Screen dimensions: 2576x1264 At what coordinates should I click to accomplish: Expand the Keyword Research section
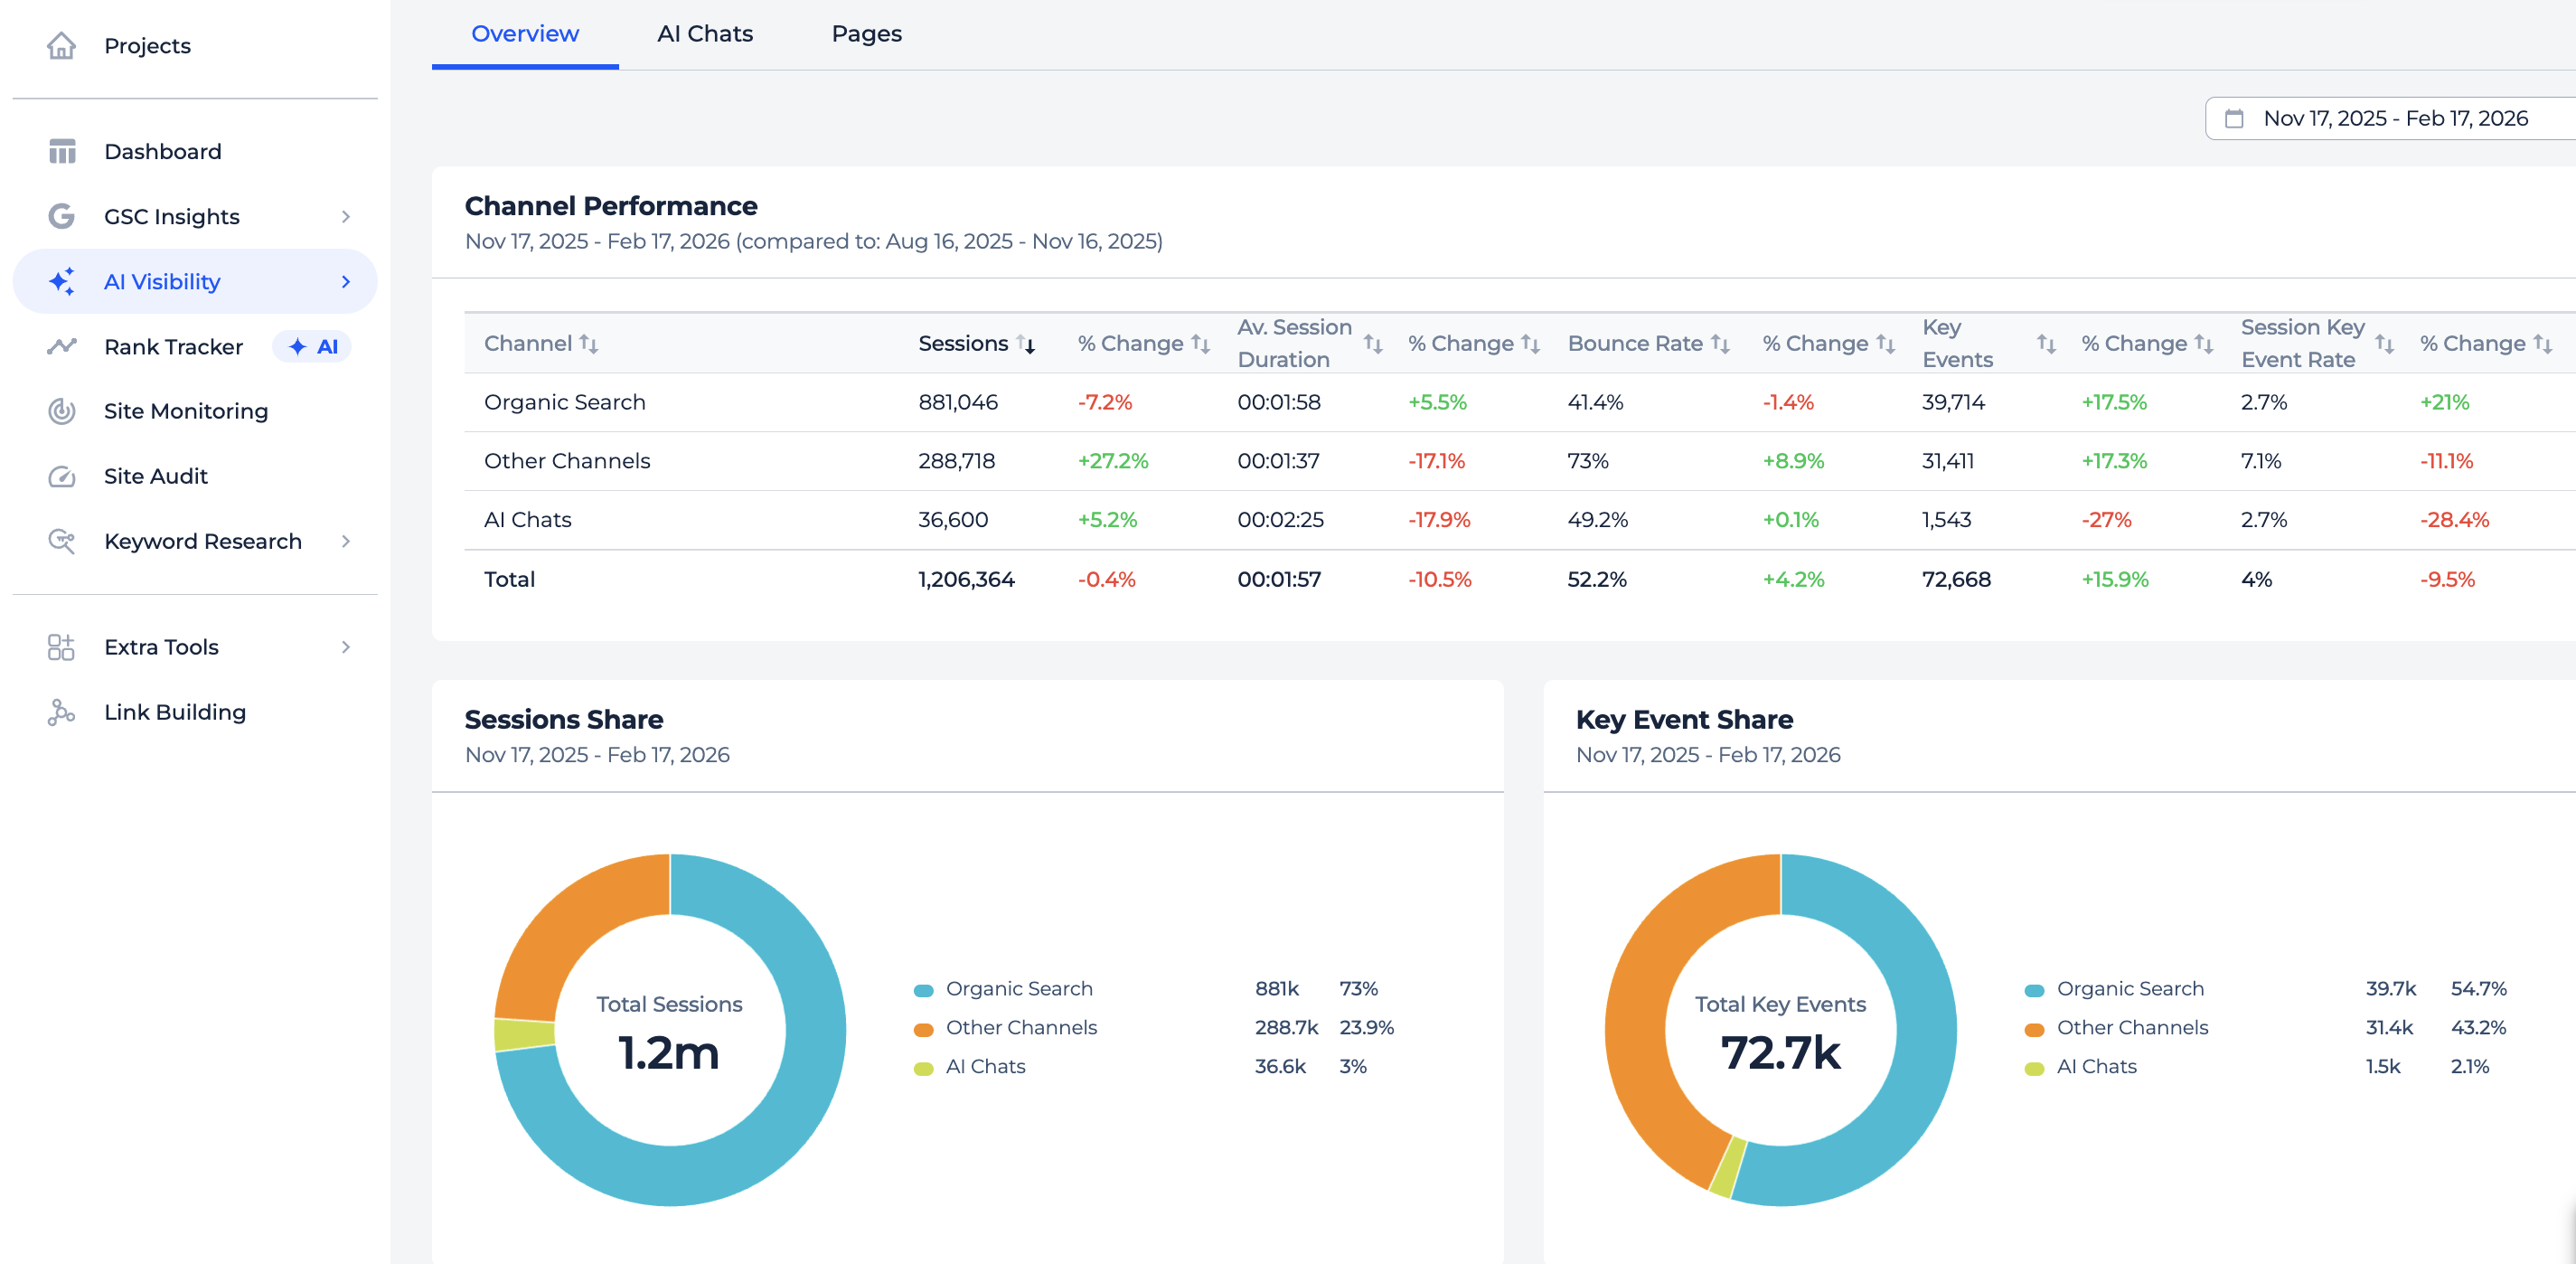(x=346, y=541)
